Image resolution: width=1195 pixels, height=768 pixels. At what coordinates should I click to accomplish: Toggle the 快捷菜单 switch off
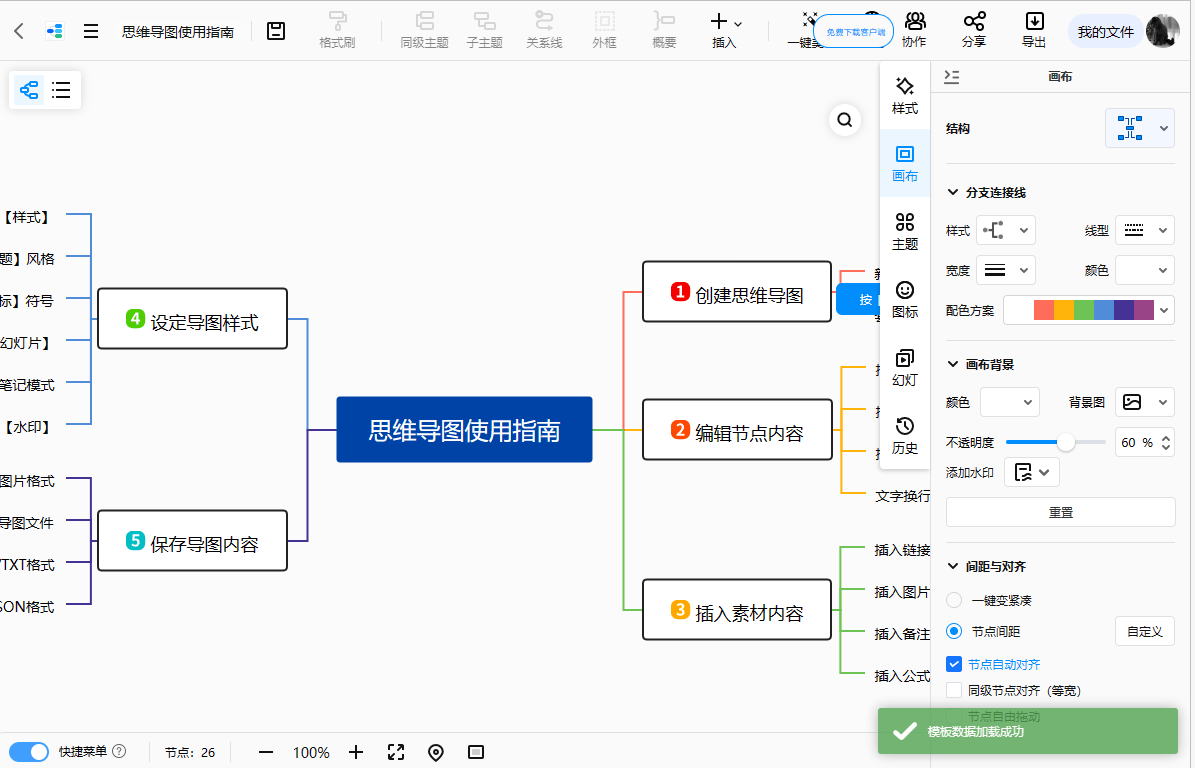coord(29,752)
